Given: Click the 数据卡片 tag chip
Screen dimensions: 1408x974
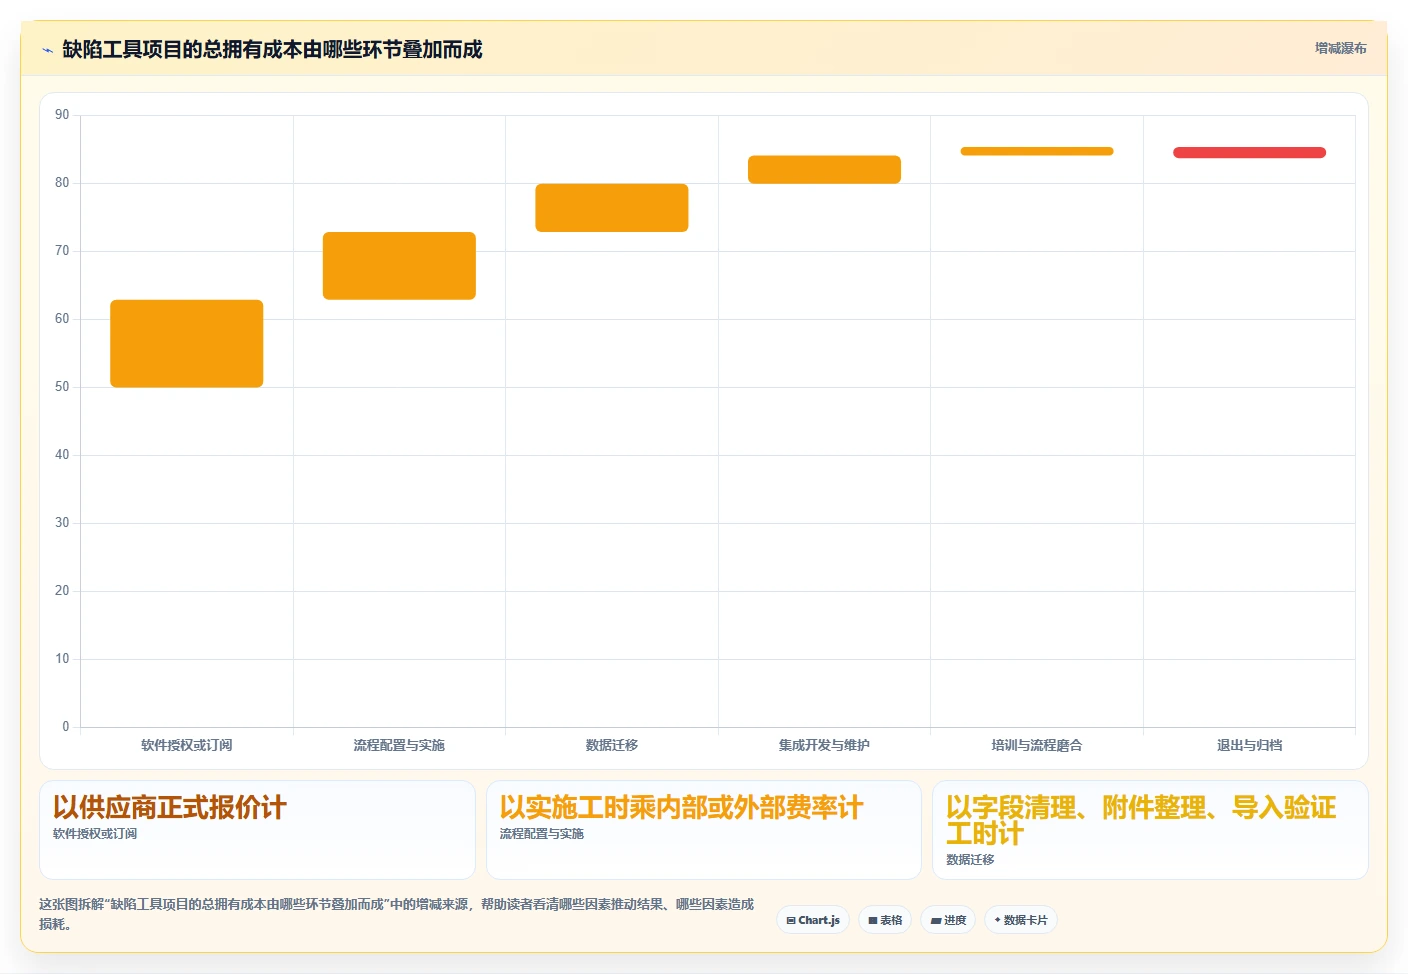Looking at the screenshot, I should click(x=1021, y=920).
